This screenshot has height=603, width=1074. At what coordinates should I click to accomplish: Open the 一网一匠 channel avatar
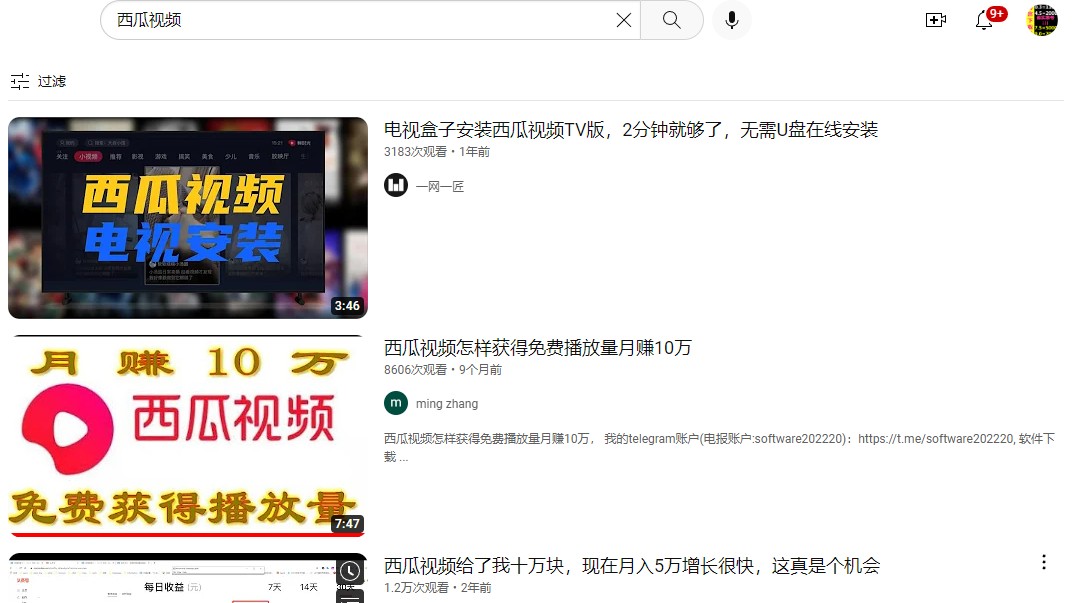tap(396, 185)
